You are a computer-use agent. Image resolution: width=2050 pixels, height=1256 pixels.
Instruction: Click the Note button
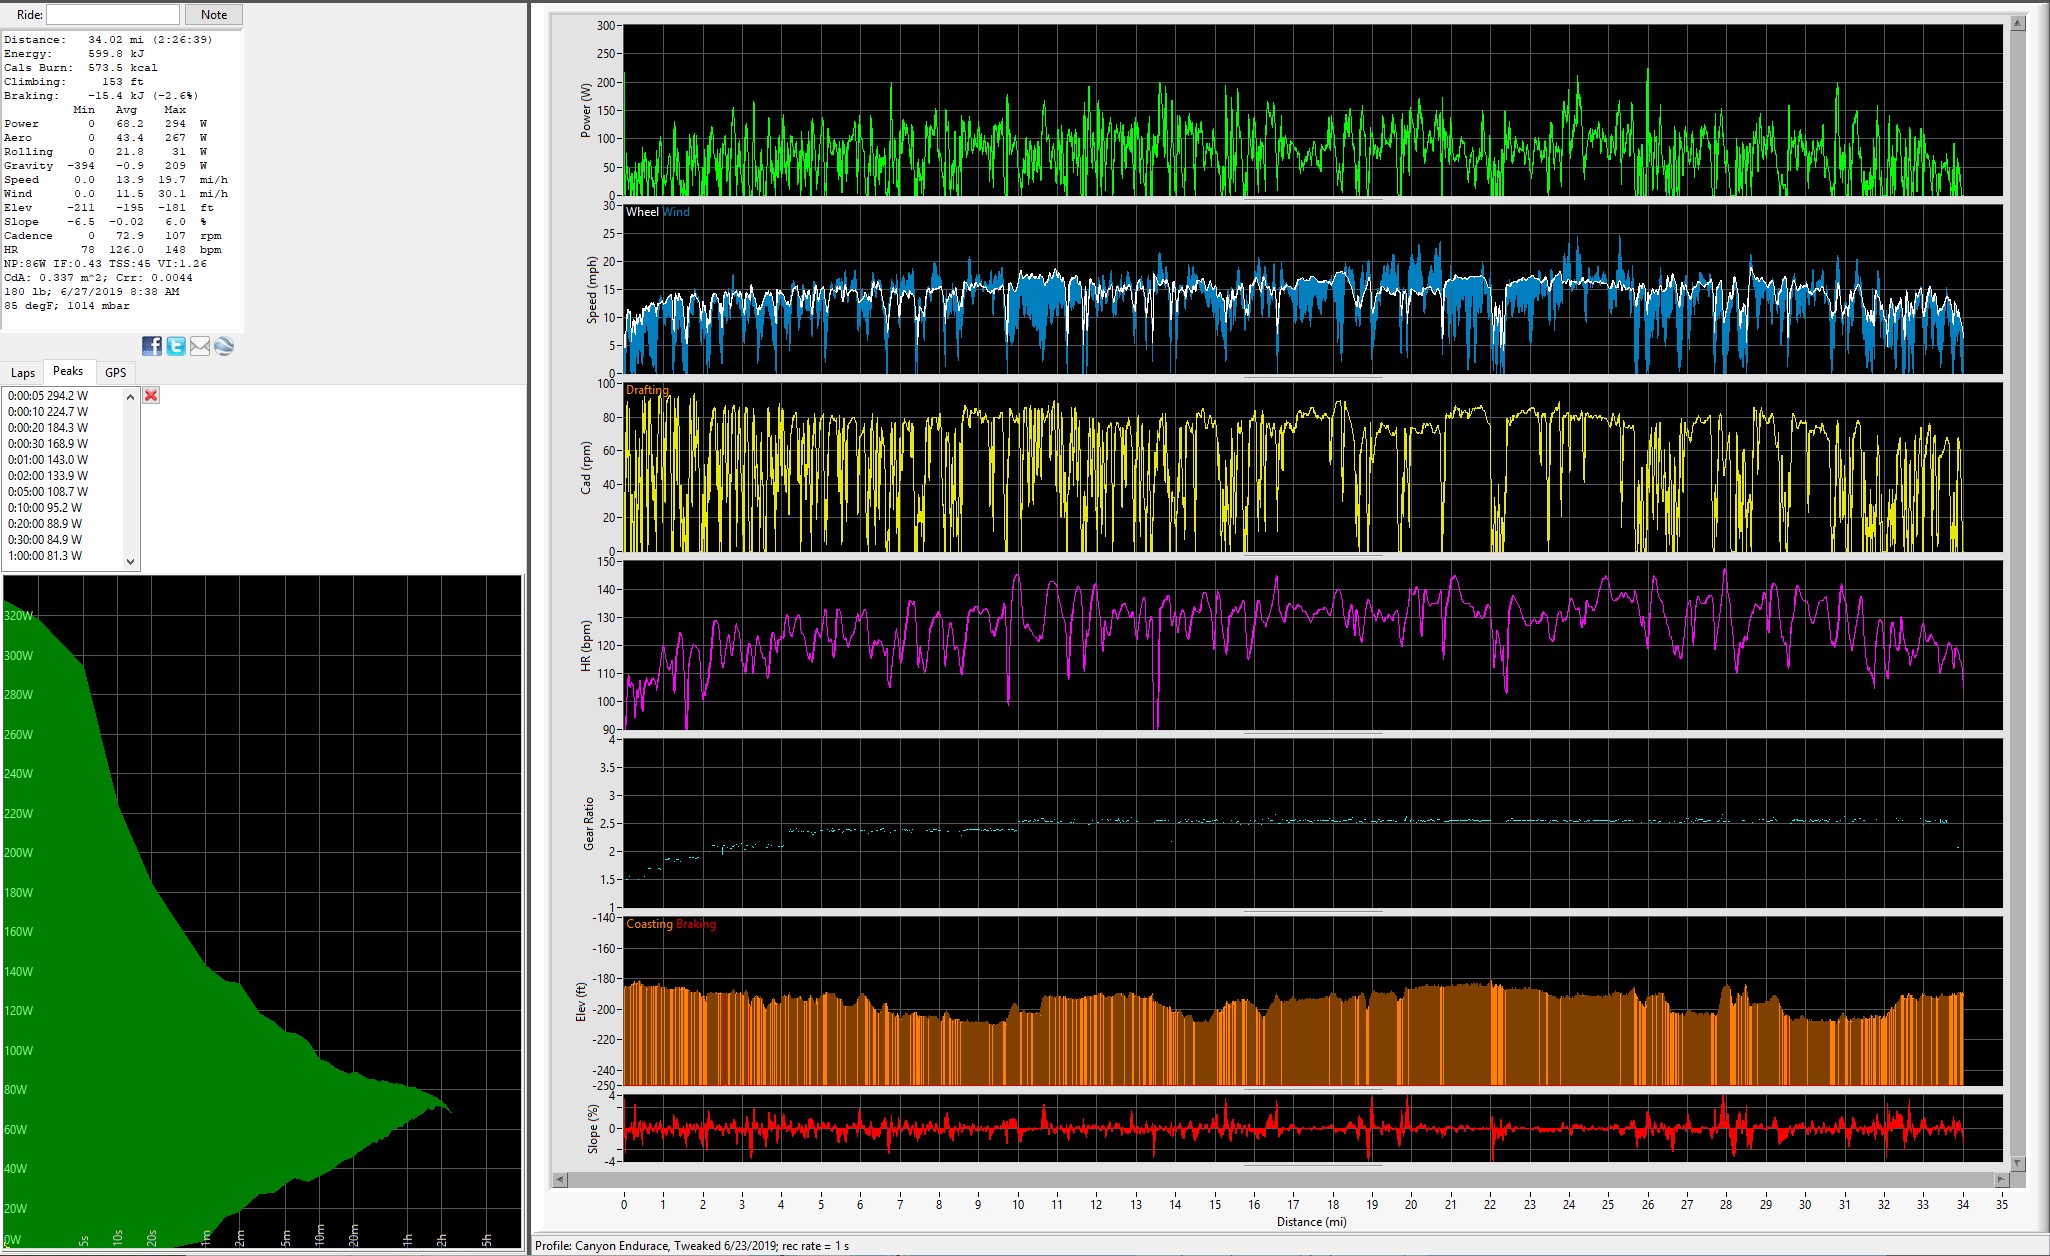click(x=214, y=15)
